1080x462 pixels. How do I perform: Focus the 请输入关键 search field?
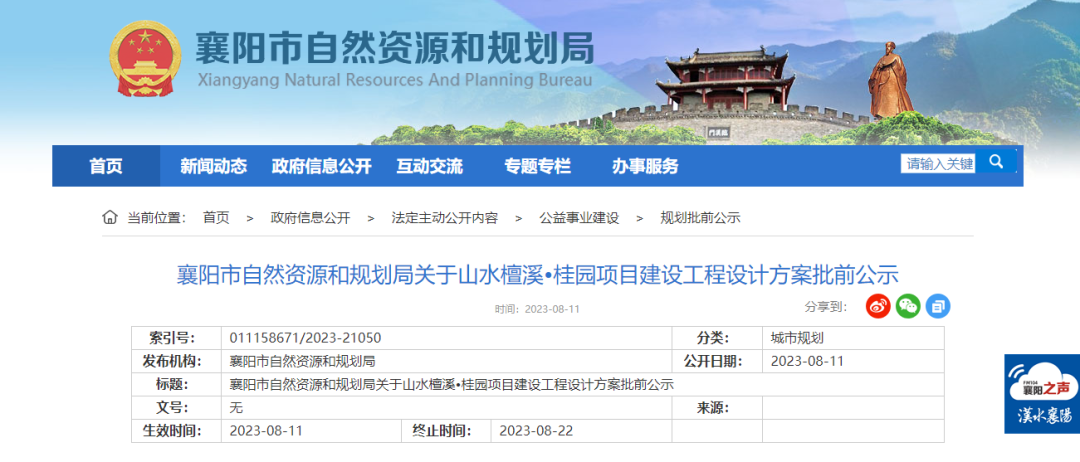[938, 163]
